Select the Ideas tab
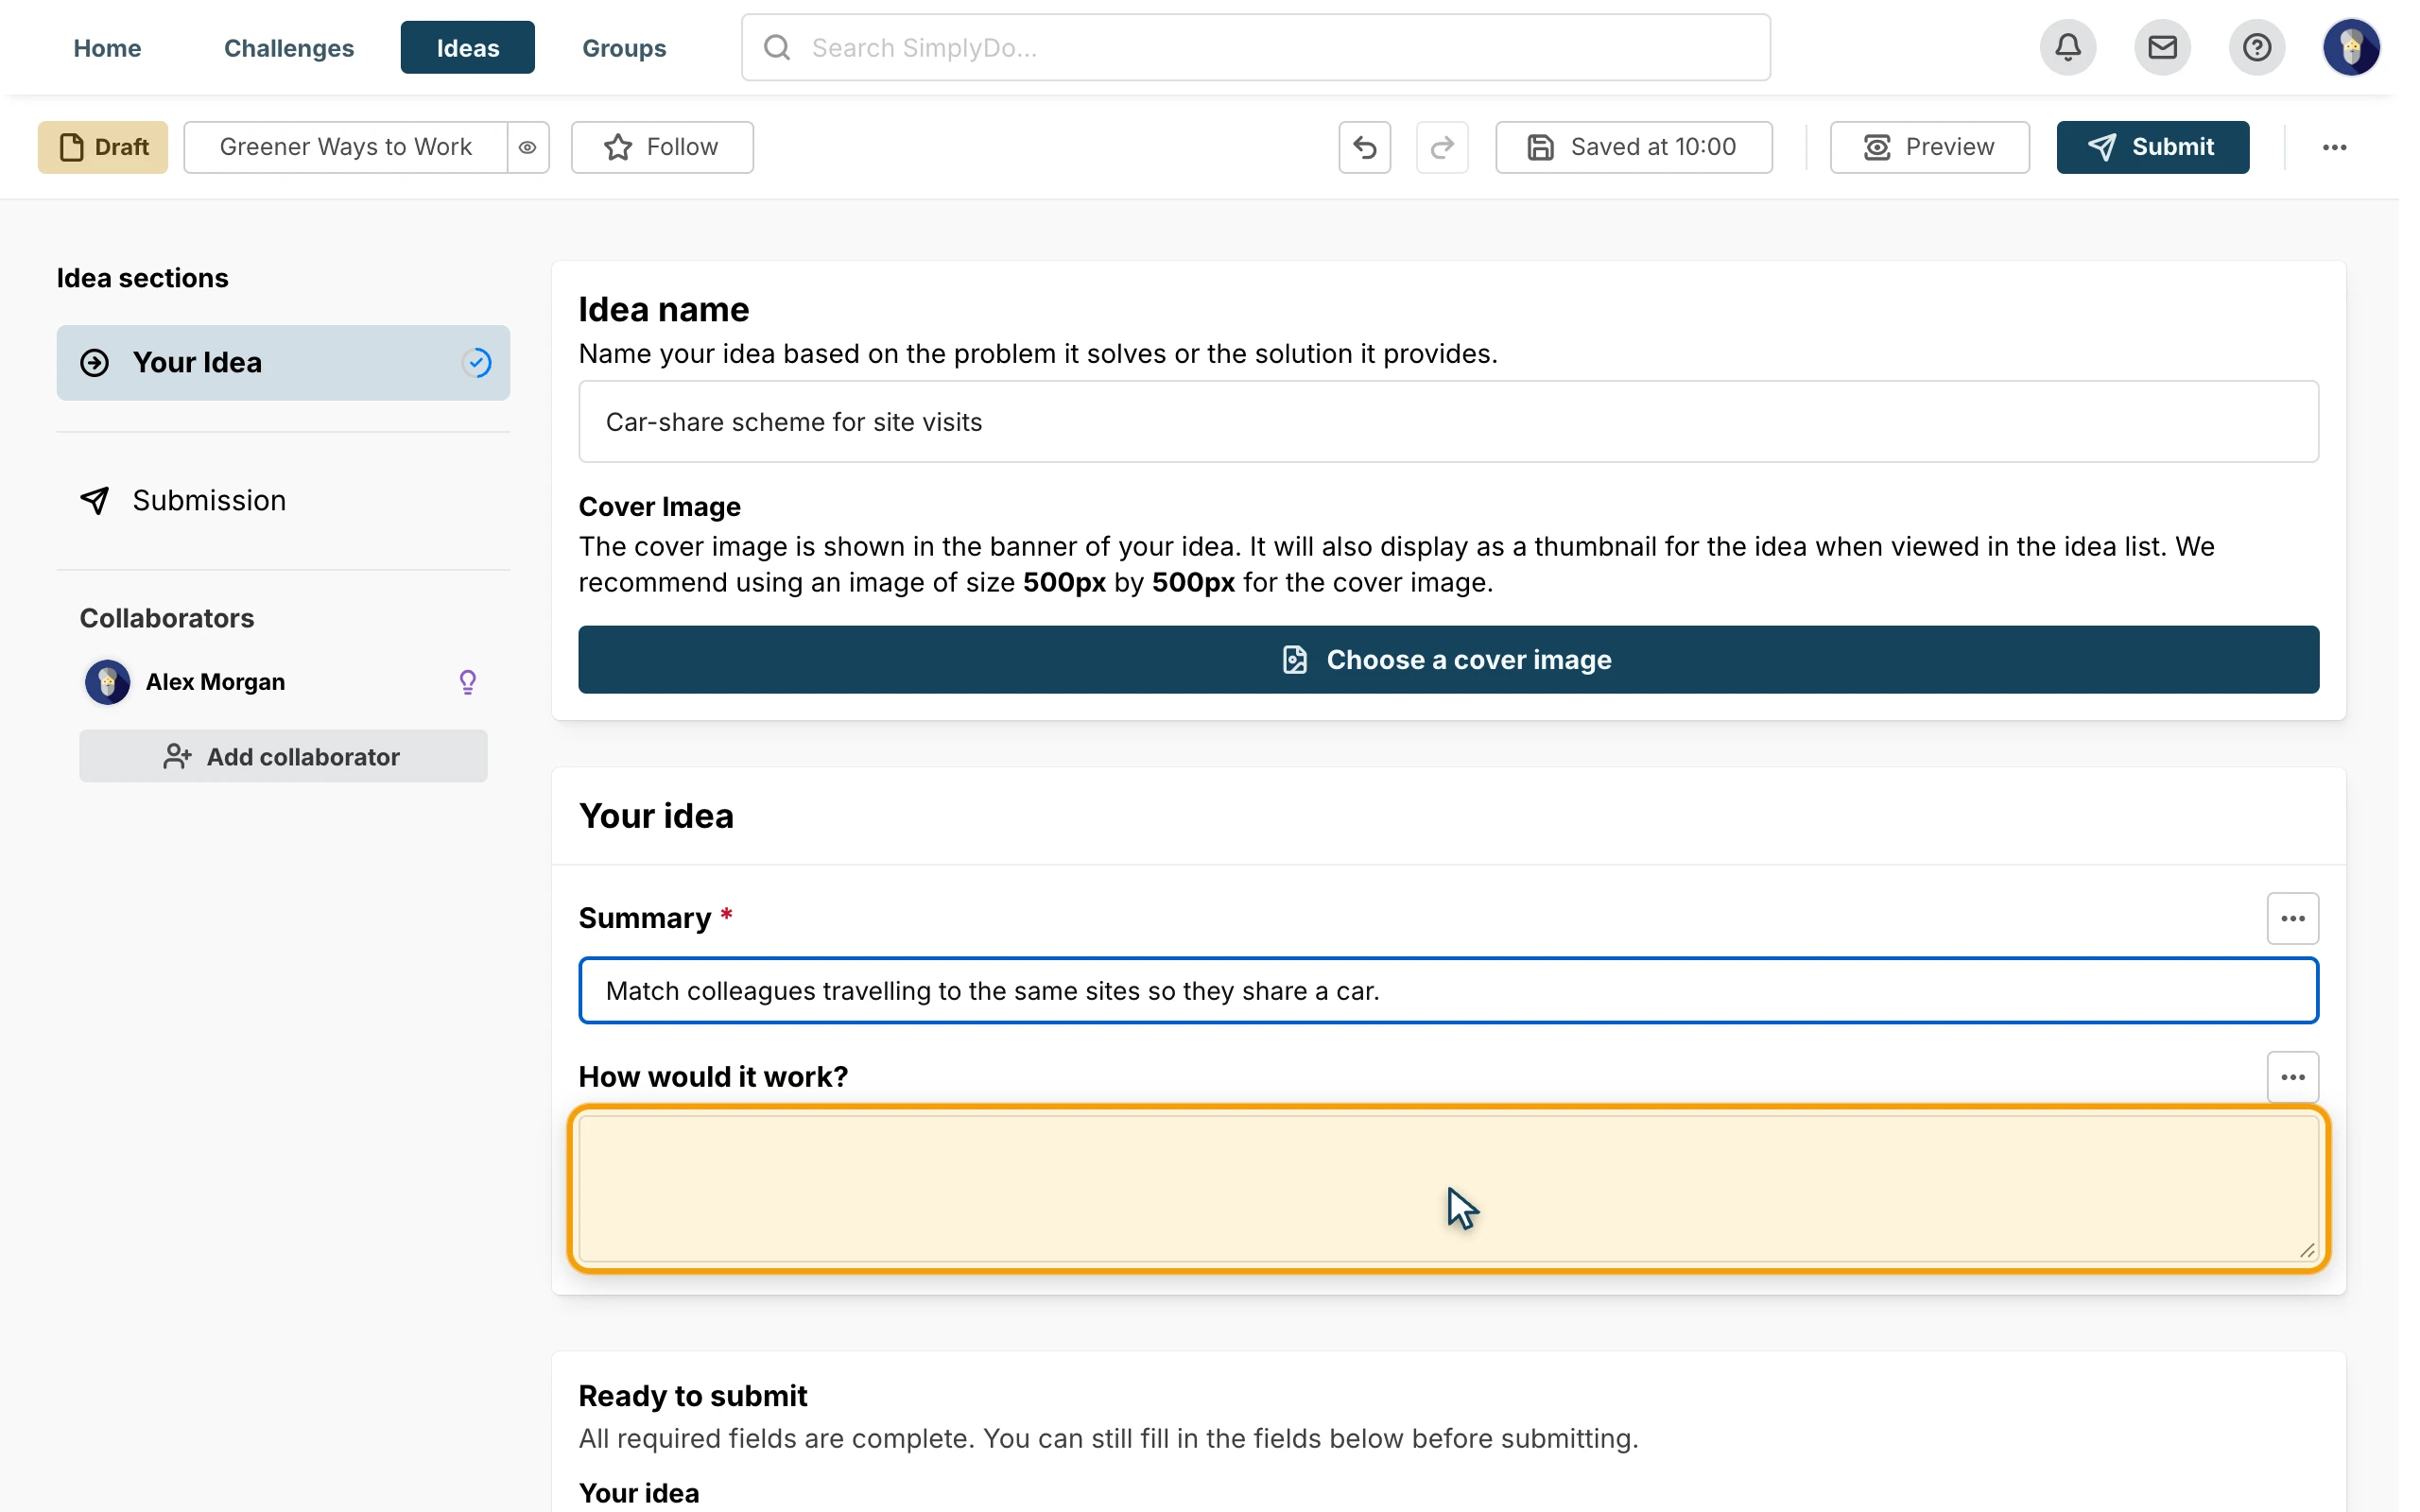The width and height of the screenshot is (2420, 1512). (x=467, y=48)
